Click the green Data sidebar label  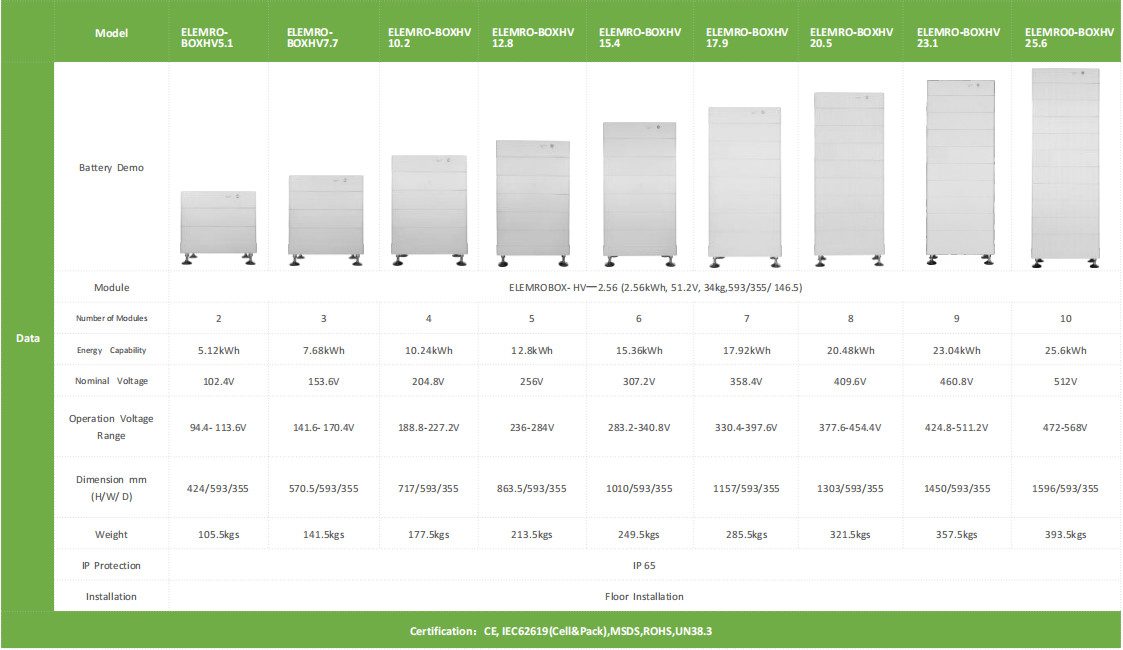(28, 338)
